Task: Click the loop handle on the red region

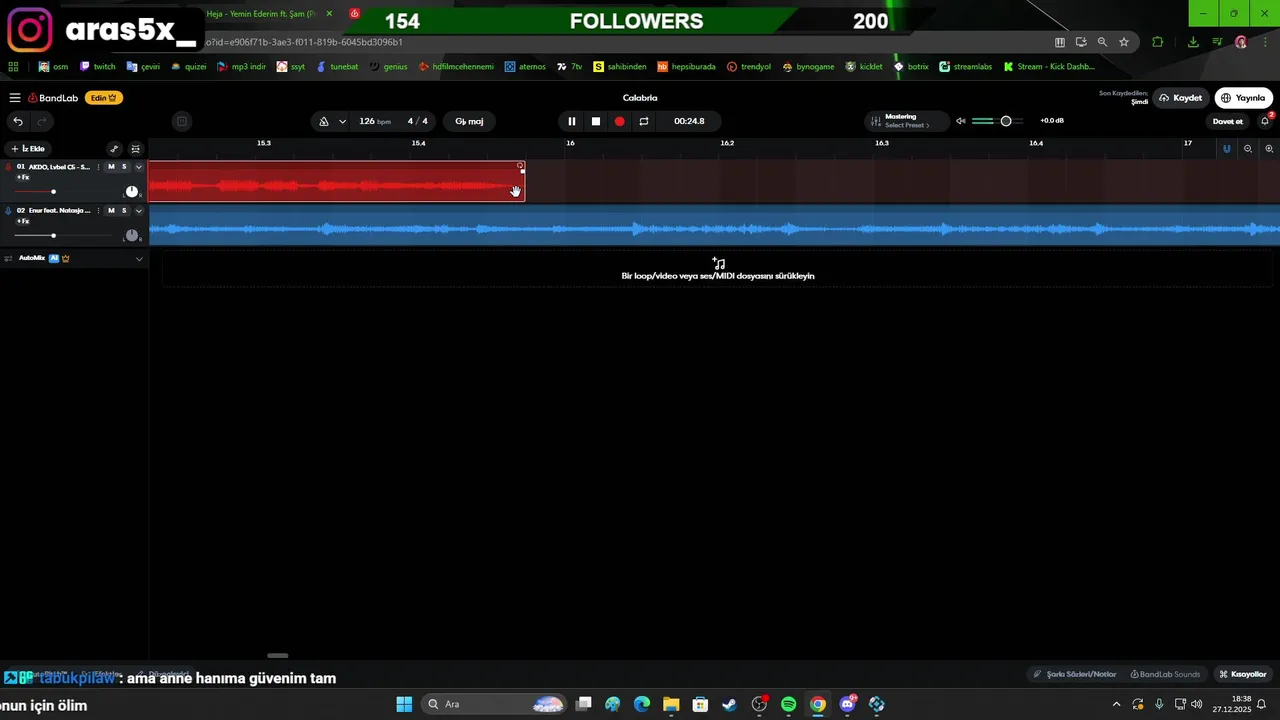Action: pos(520,165)
